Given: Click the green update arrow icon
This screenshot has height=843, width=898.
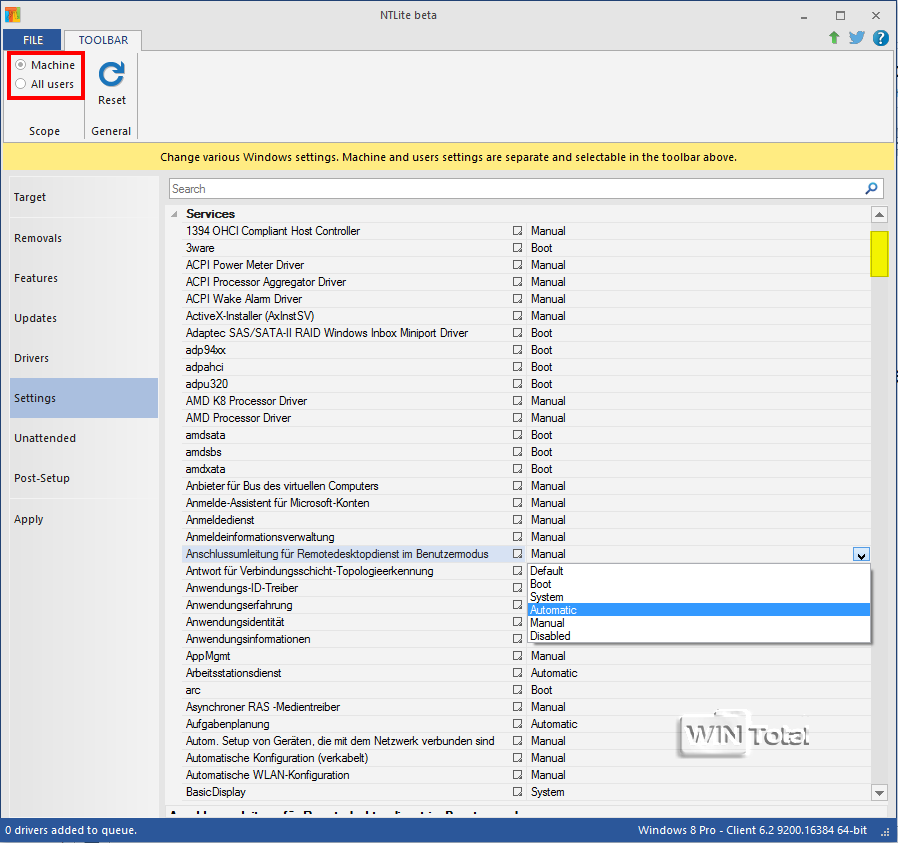Looking at the screenshot, I should click(834, 38).
